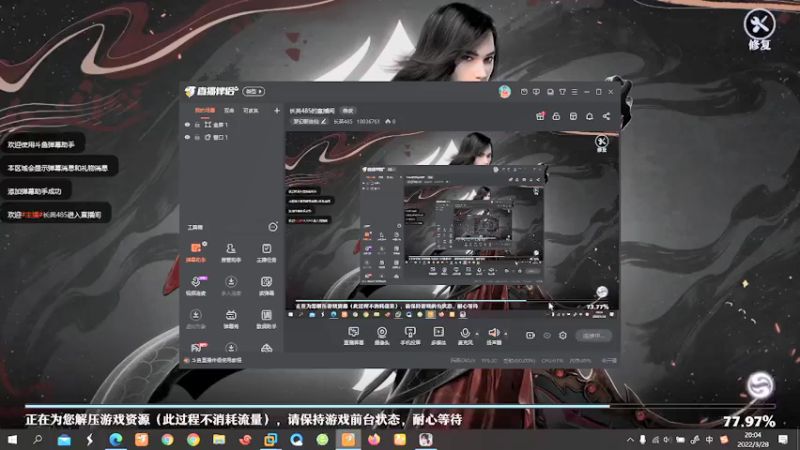Open Windows Start menu
Screen dimensions: 800x450
[12, 439]
